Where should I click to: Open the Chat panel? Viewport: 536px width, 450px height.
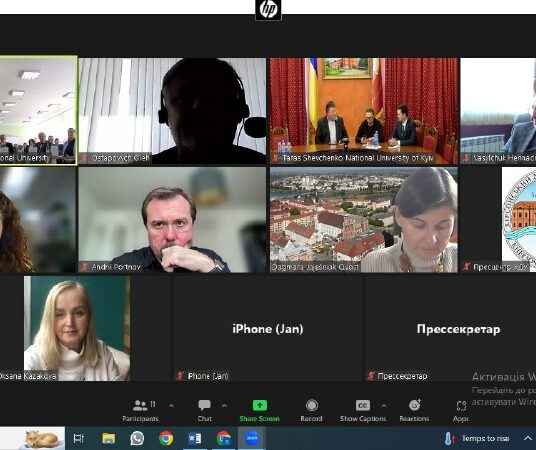coord(204,411)
